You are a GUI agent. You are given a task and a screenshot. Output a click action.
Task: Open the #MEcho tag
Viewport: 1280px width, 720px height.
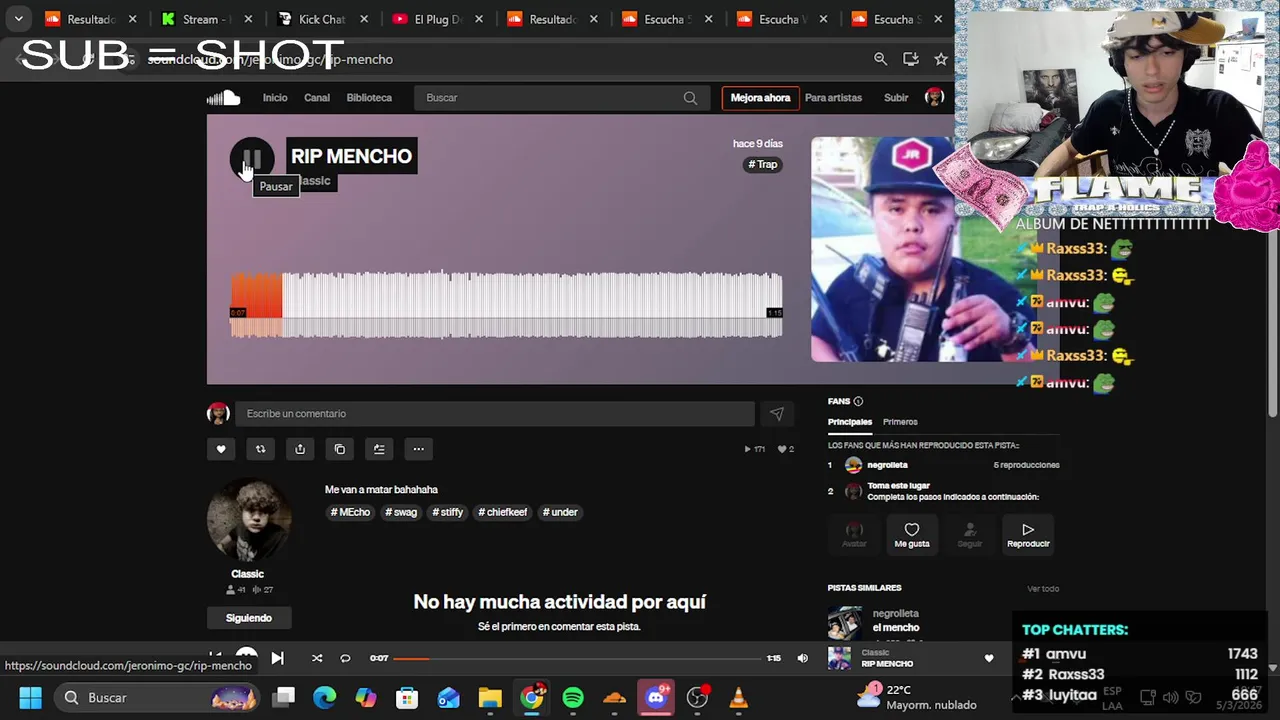point(351,512)
